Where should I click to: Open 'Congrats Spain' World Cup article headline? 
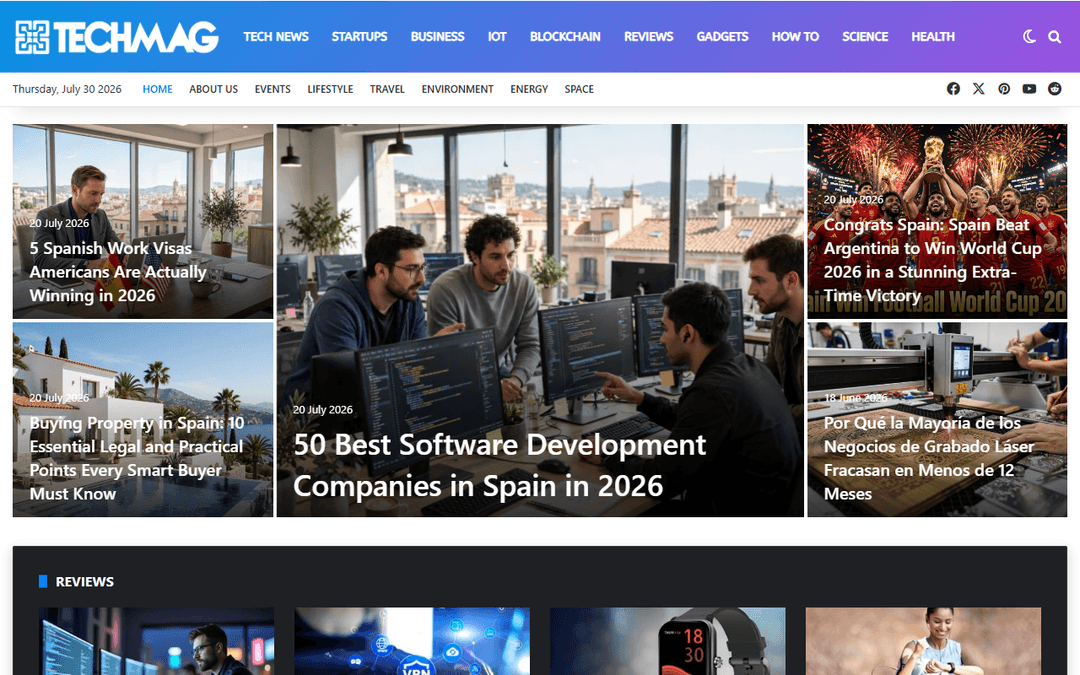tap(933, 260)
